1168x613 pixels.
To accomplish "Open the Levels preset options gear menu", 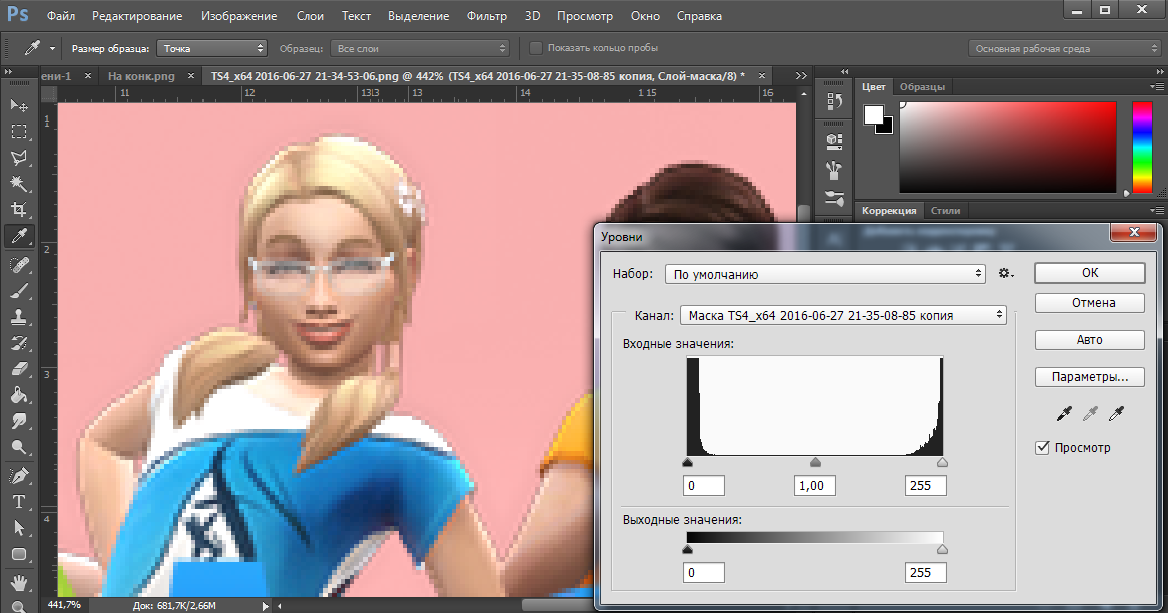I will click(x=1006, y=274).
